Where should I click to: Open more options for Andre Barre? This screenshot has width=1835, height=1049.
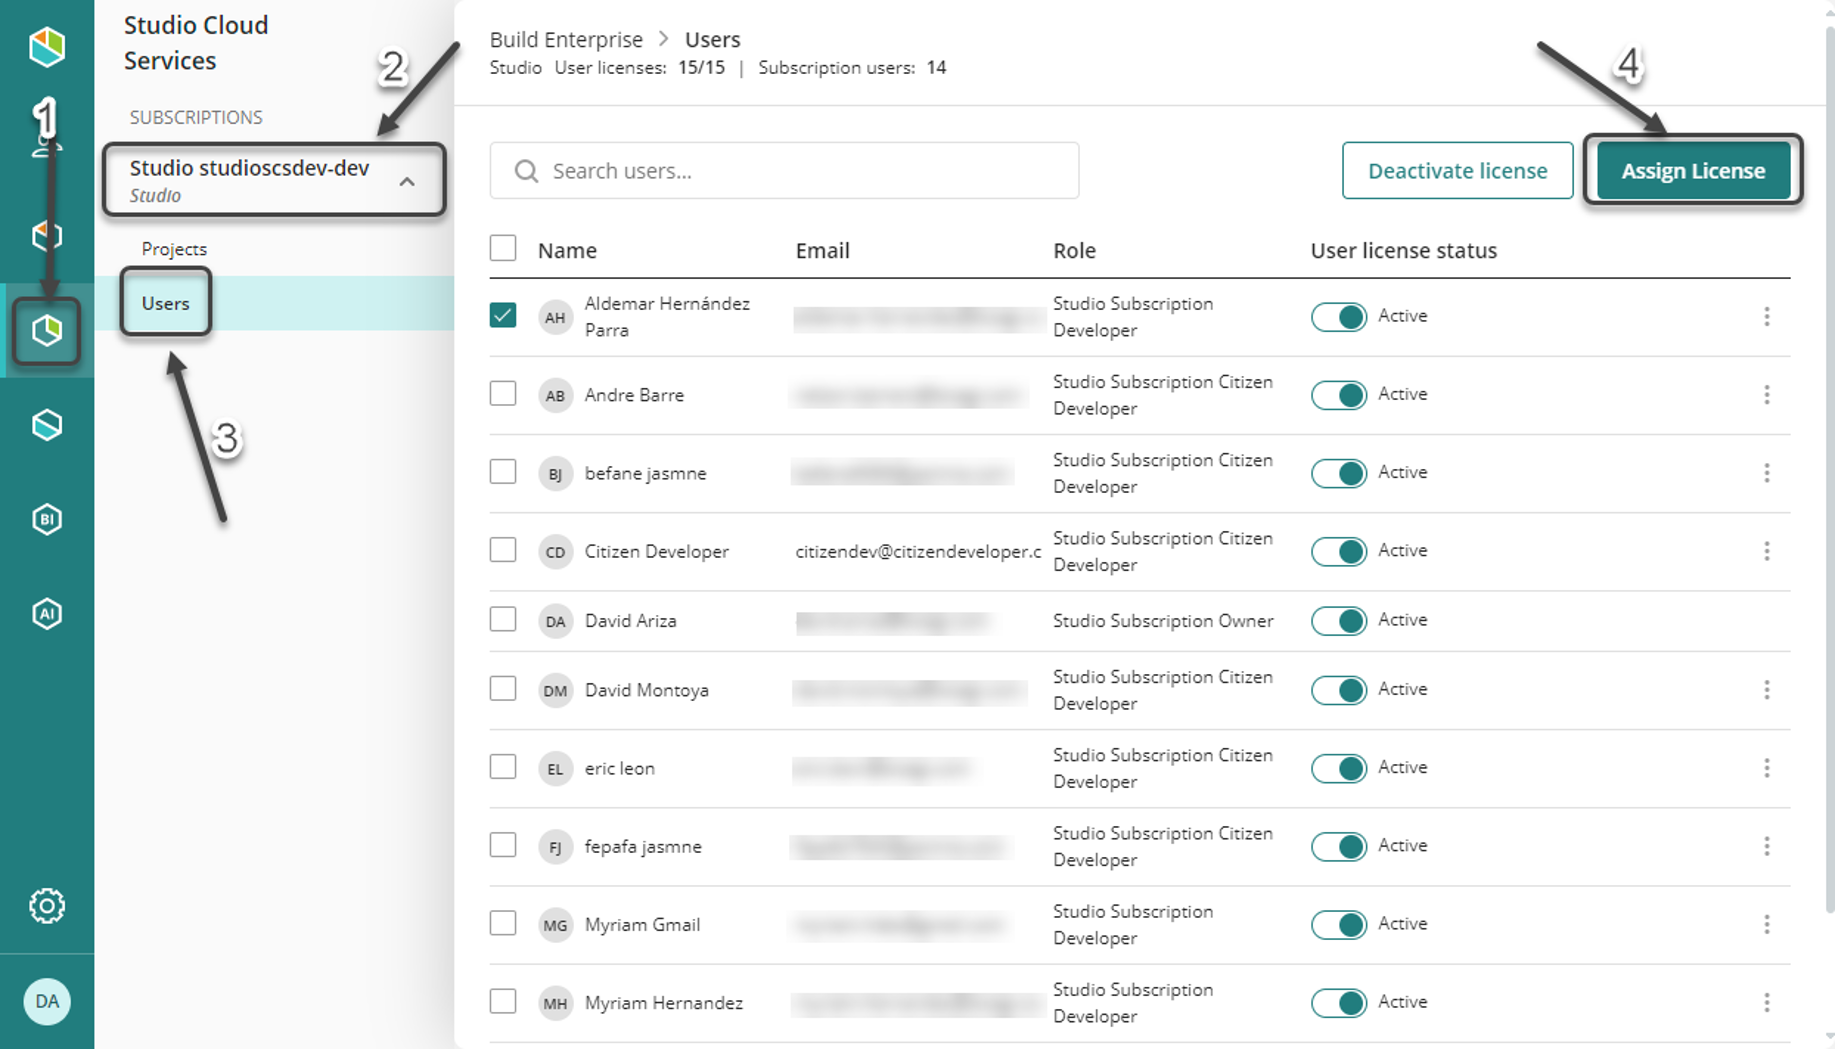pyautogui.click(x=1767, y=394)
